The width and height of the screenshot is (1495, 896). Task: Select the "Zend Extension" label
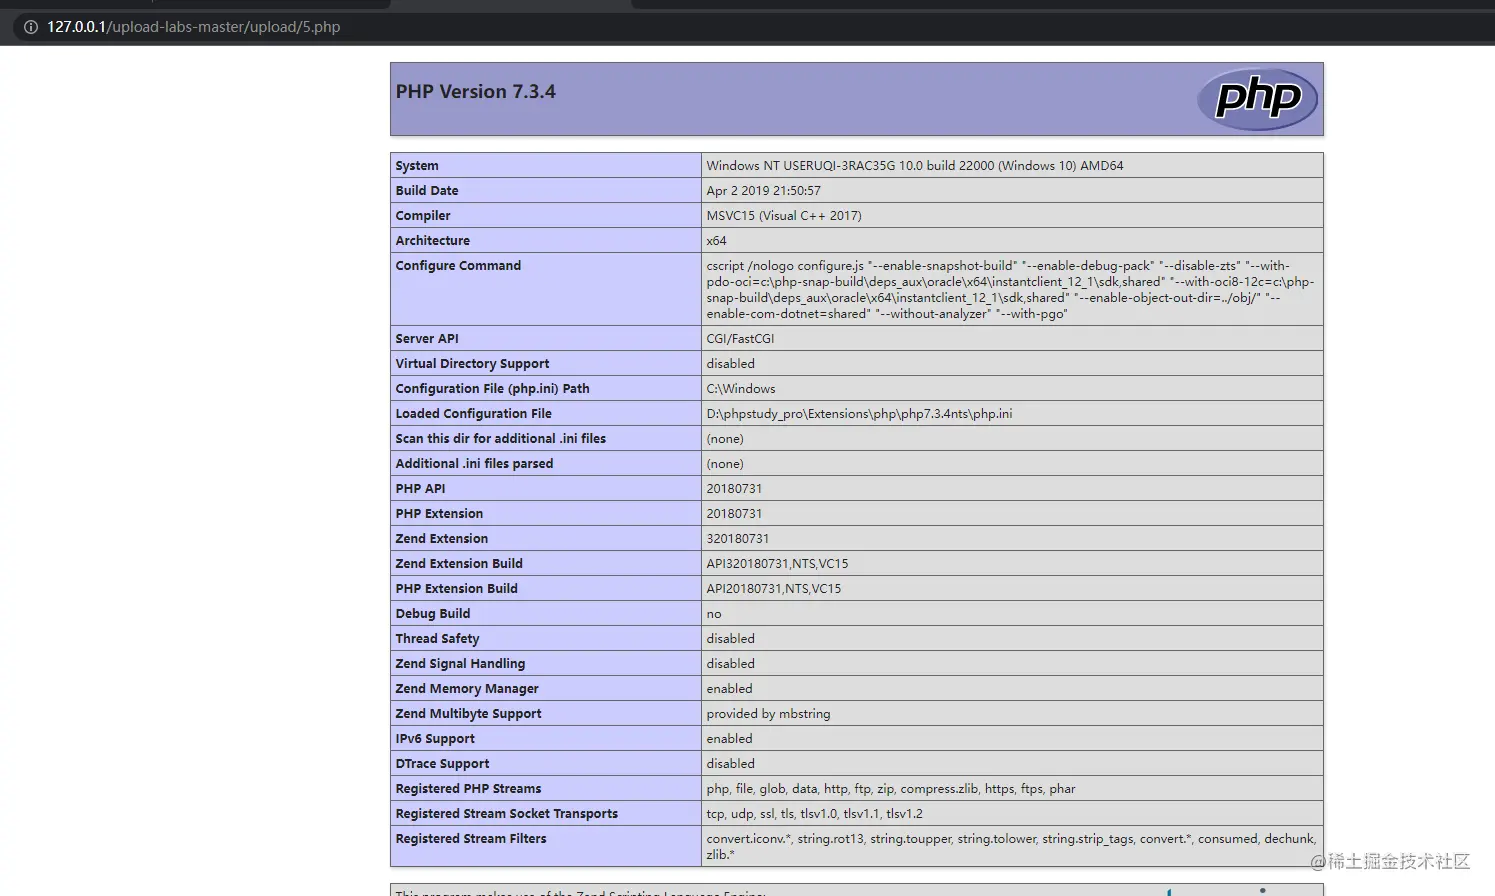pos(441,539)
